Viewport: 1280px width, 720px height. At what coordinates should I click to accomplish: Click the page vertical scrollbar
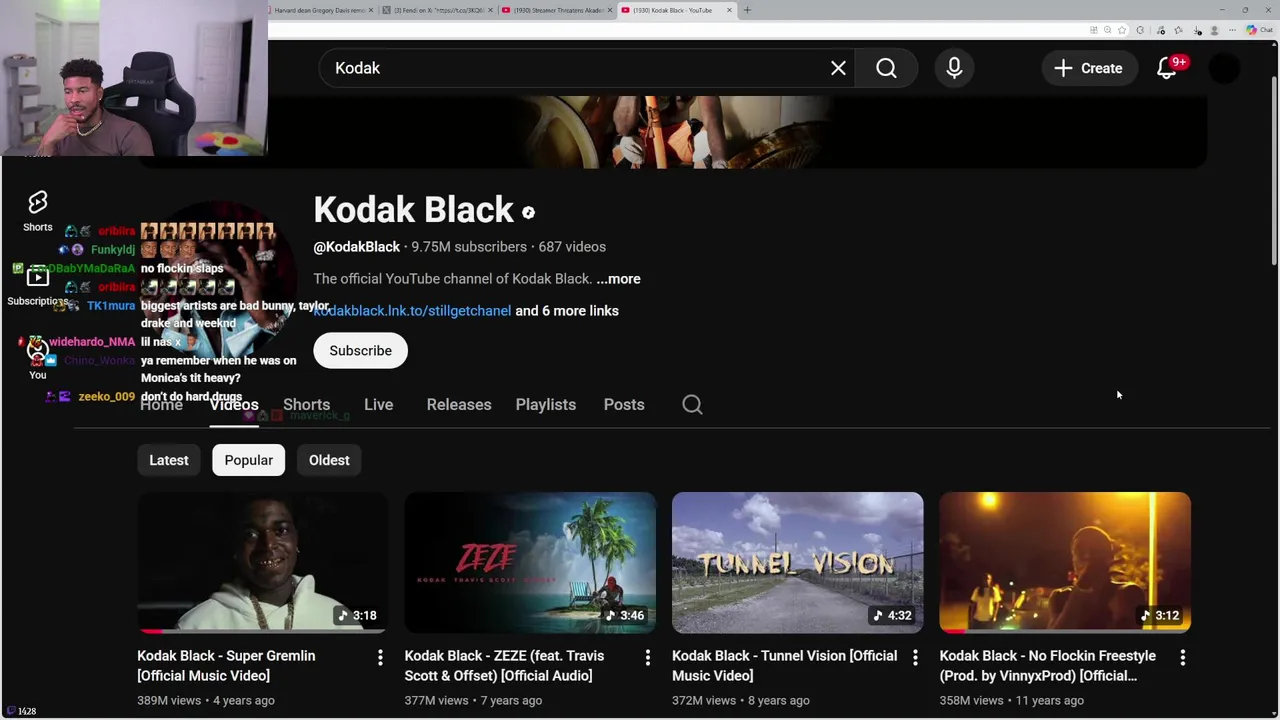click(x=1274, y=170)
